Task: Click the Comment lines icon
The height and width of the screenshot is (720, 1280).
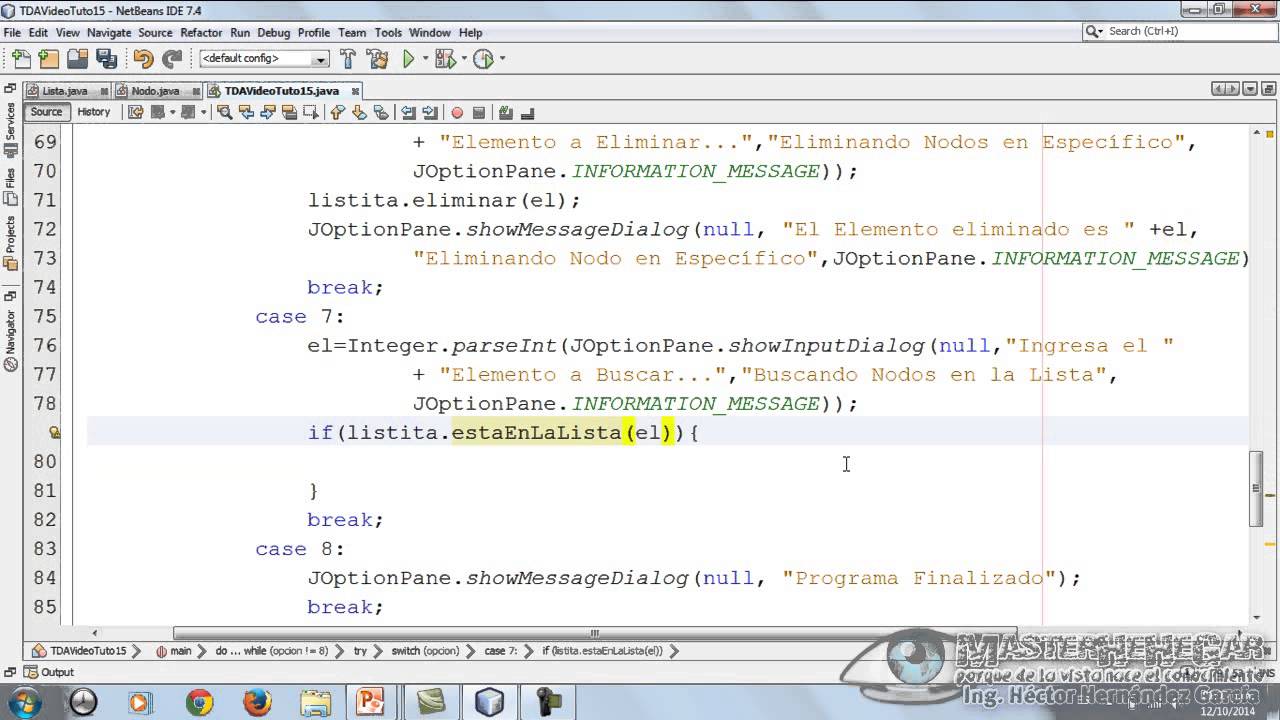Action: point(506,112)
